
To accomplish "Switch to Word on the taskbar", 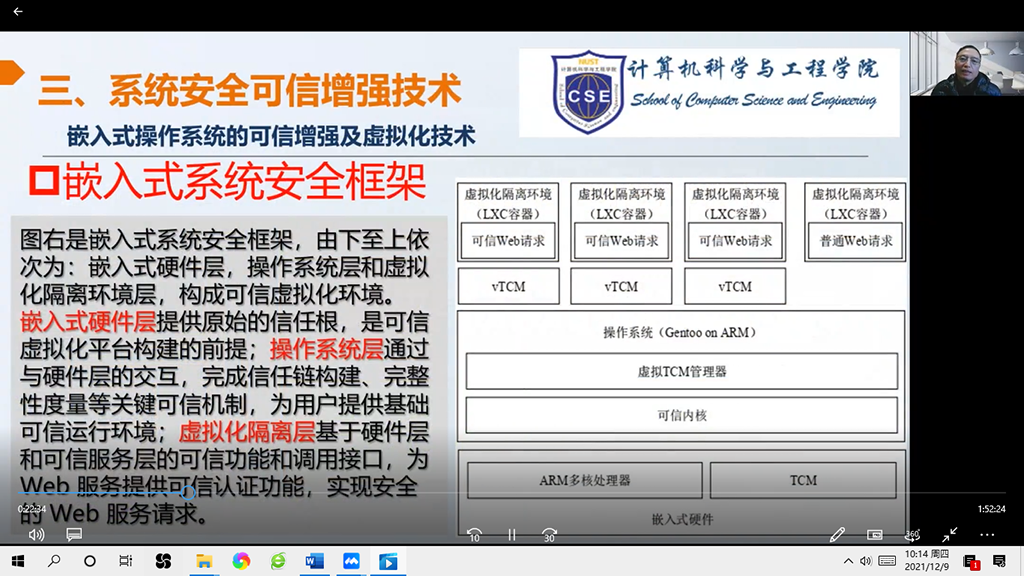I will [x=314, y=561].
